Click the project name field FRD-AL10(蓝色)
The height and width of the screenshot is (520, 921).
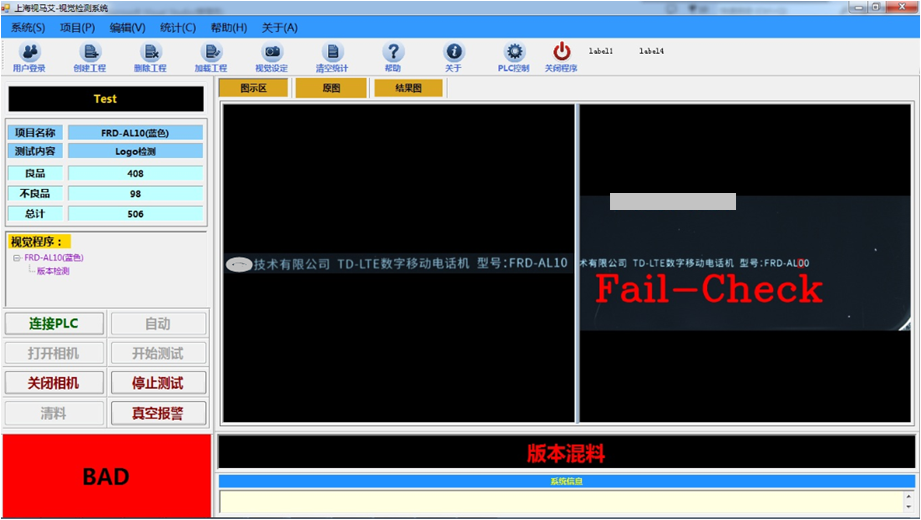pyautogui.click(x=135, y=133)
